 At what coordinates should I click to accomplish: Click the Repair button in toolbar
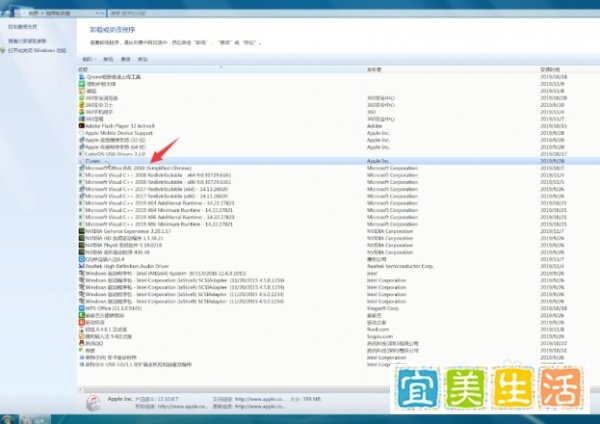click(x=142, y=59)
